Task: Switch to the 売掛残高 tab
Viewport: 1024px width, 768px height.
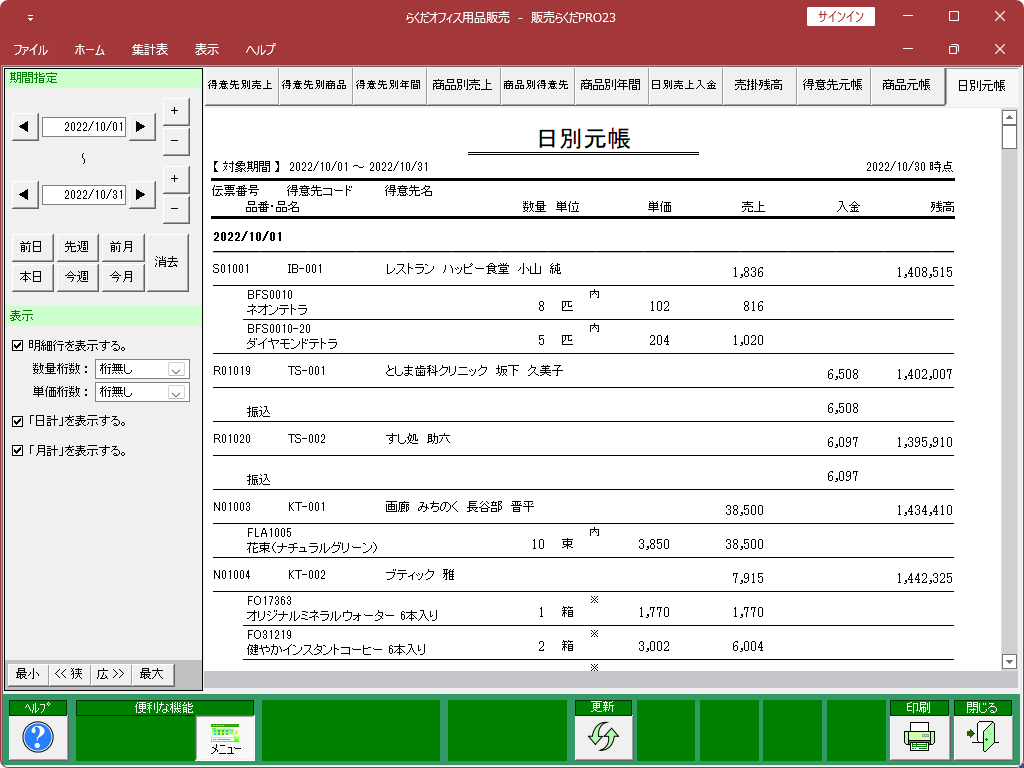Action: point(758,86)
